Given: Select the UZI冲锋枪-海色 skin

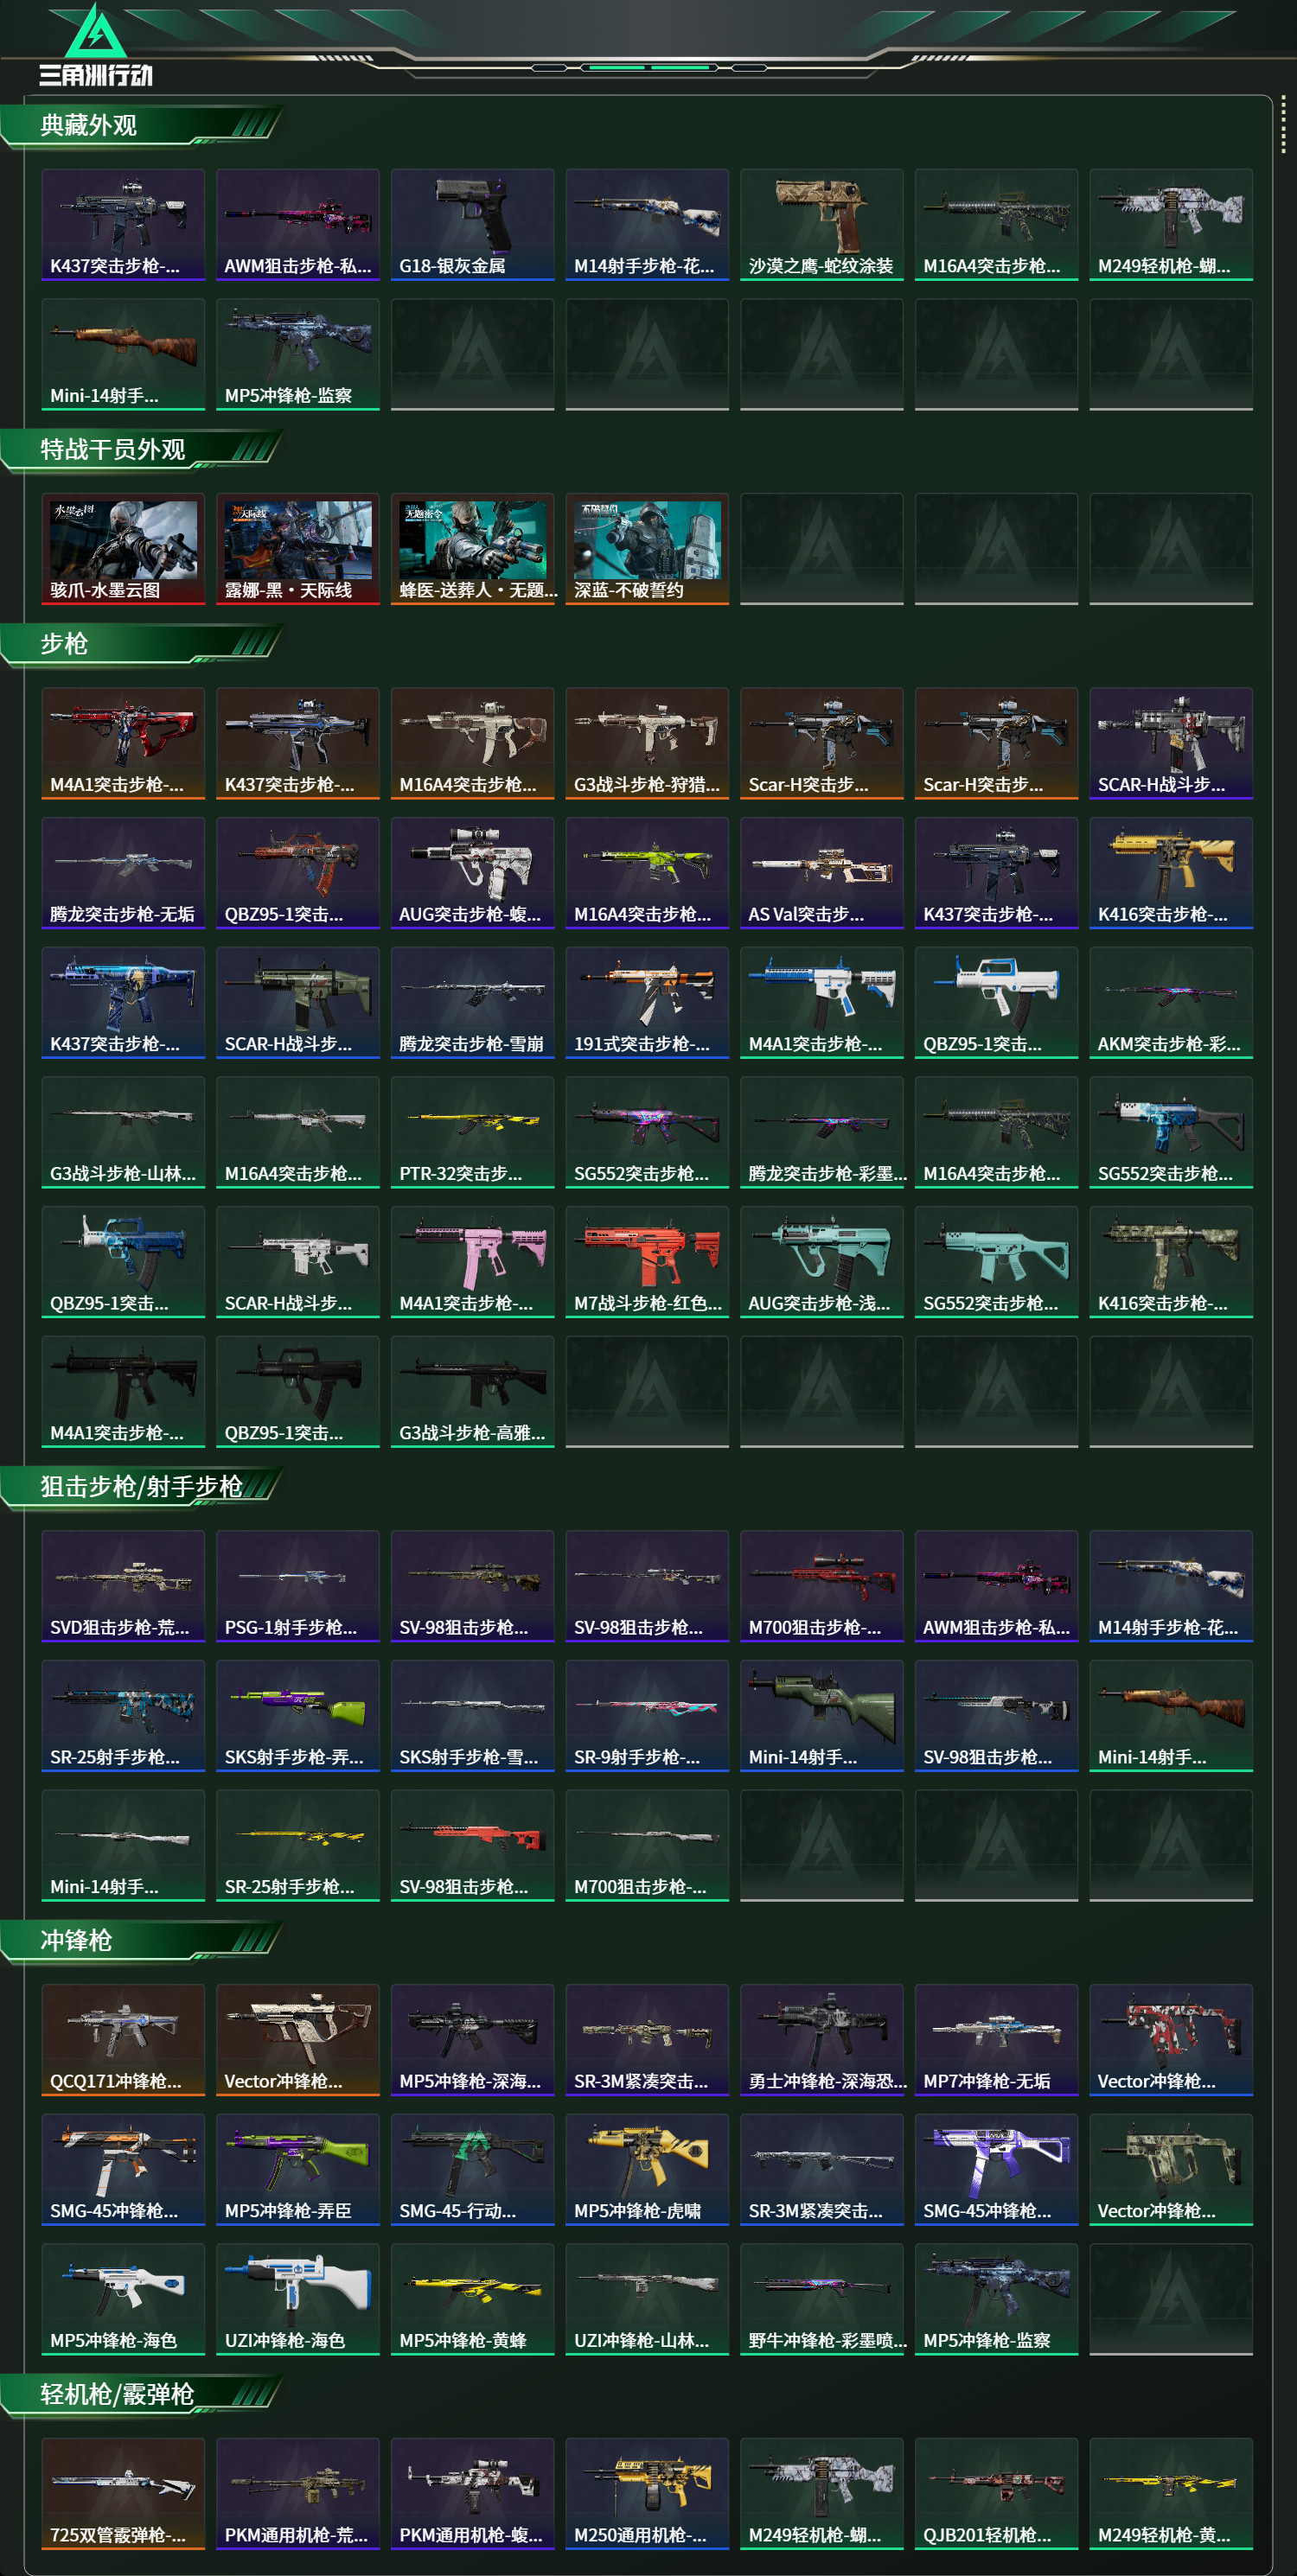Looking at the screenshot, I should point(297,2299).
